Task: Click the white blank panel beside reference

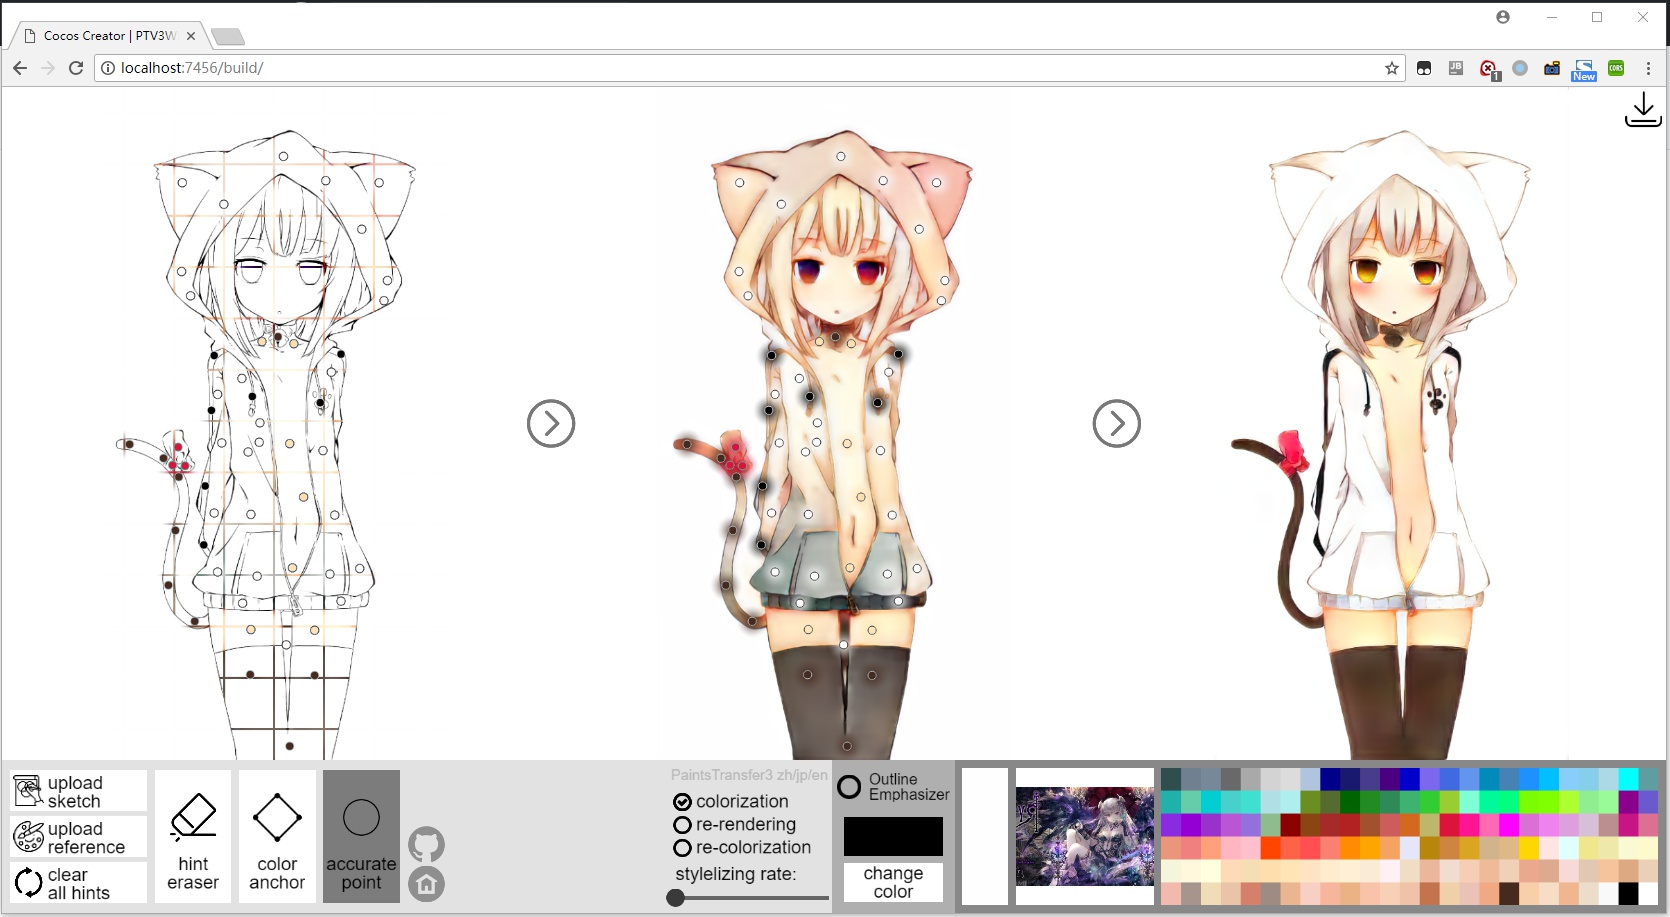Action: pyautogui.click(x=985, y=836)
